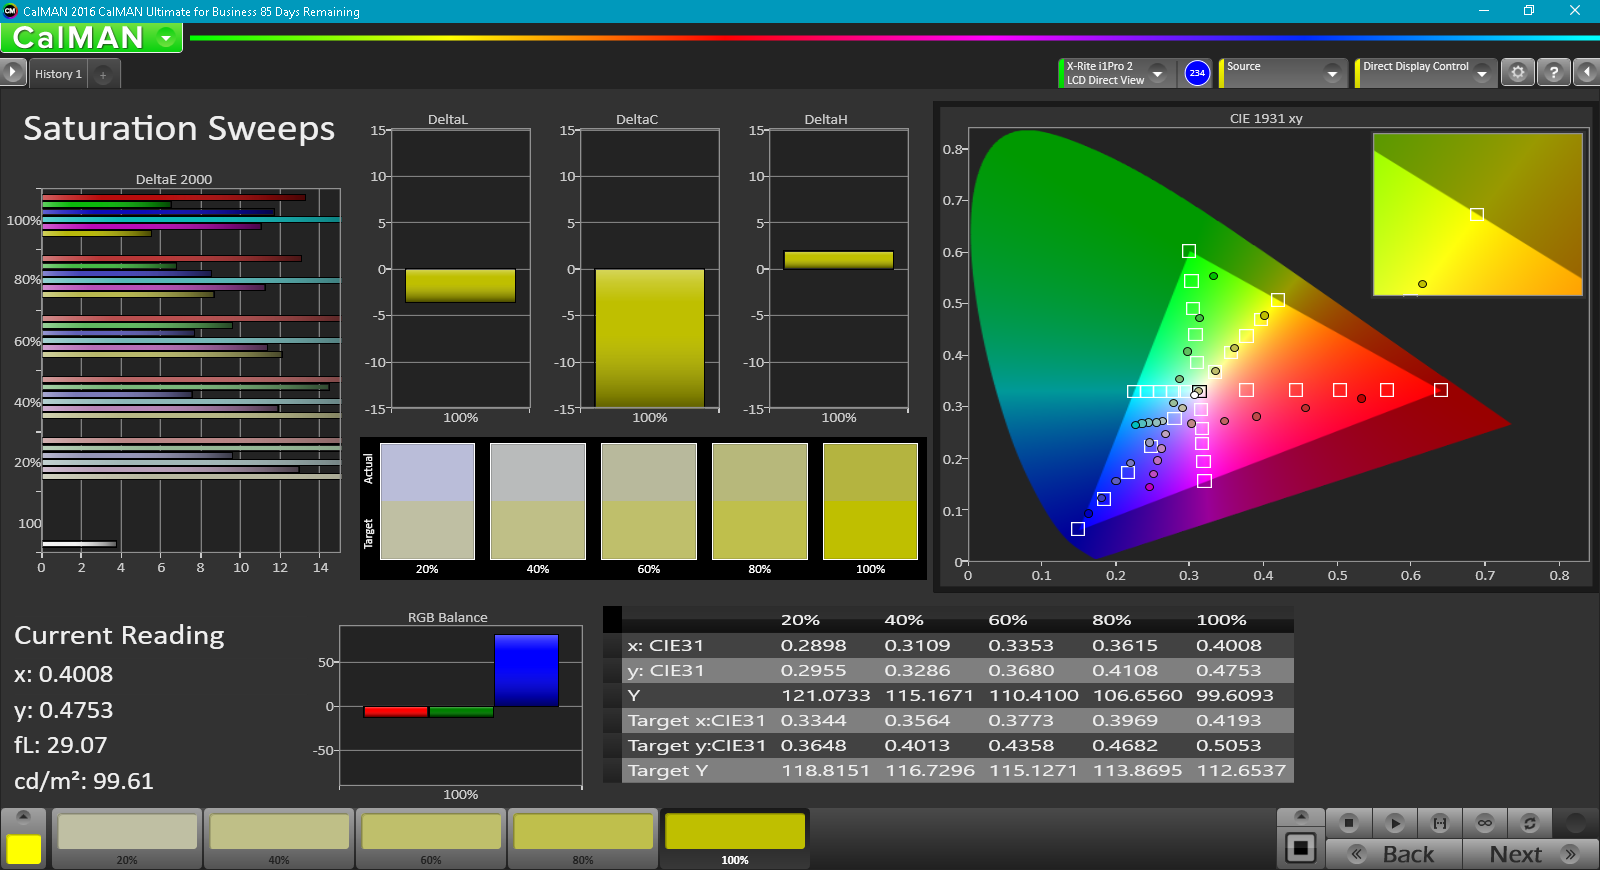Enable continuous read infinity icon
The image size is (1600, 870).
[1484, 823]
